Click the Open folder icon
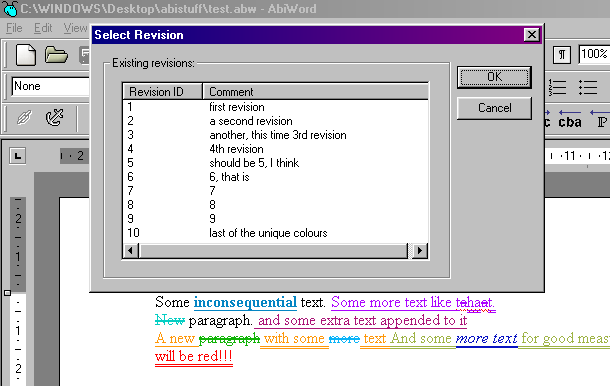 pyautogui.click(x=56, y=55)
